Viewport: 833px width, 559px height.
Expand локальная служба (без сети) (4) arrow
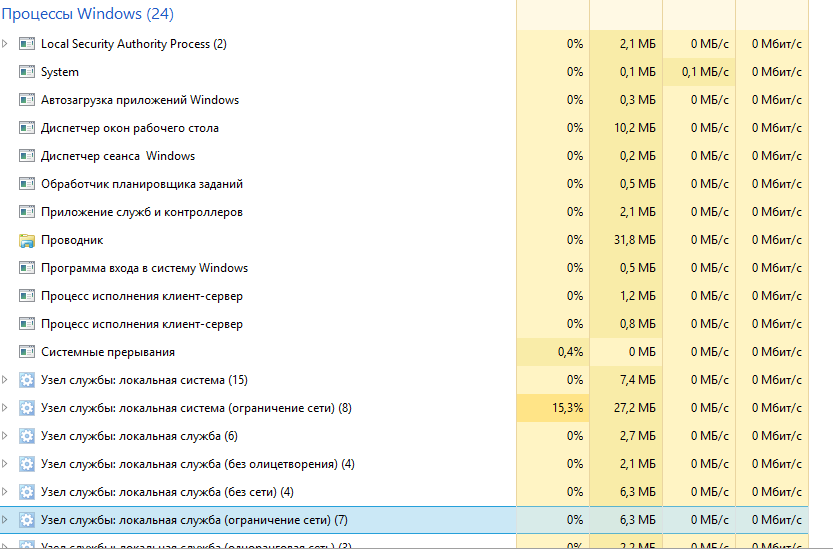click(5, 492)
